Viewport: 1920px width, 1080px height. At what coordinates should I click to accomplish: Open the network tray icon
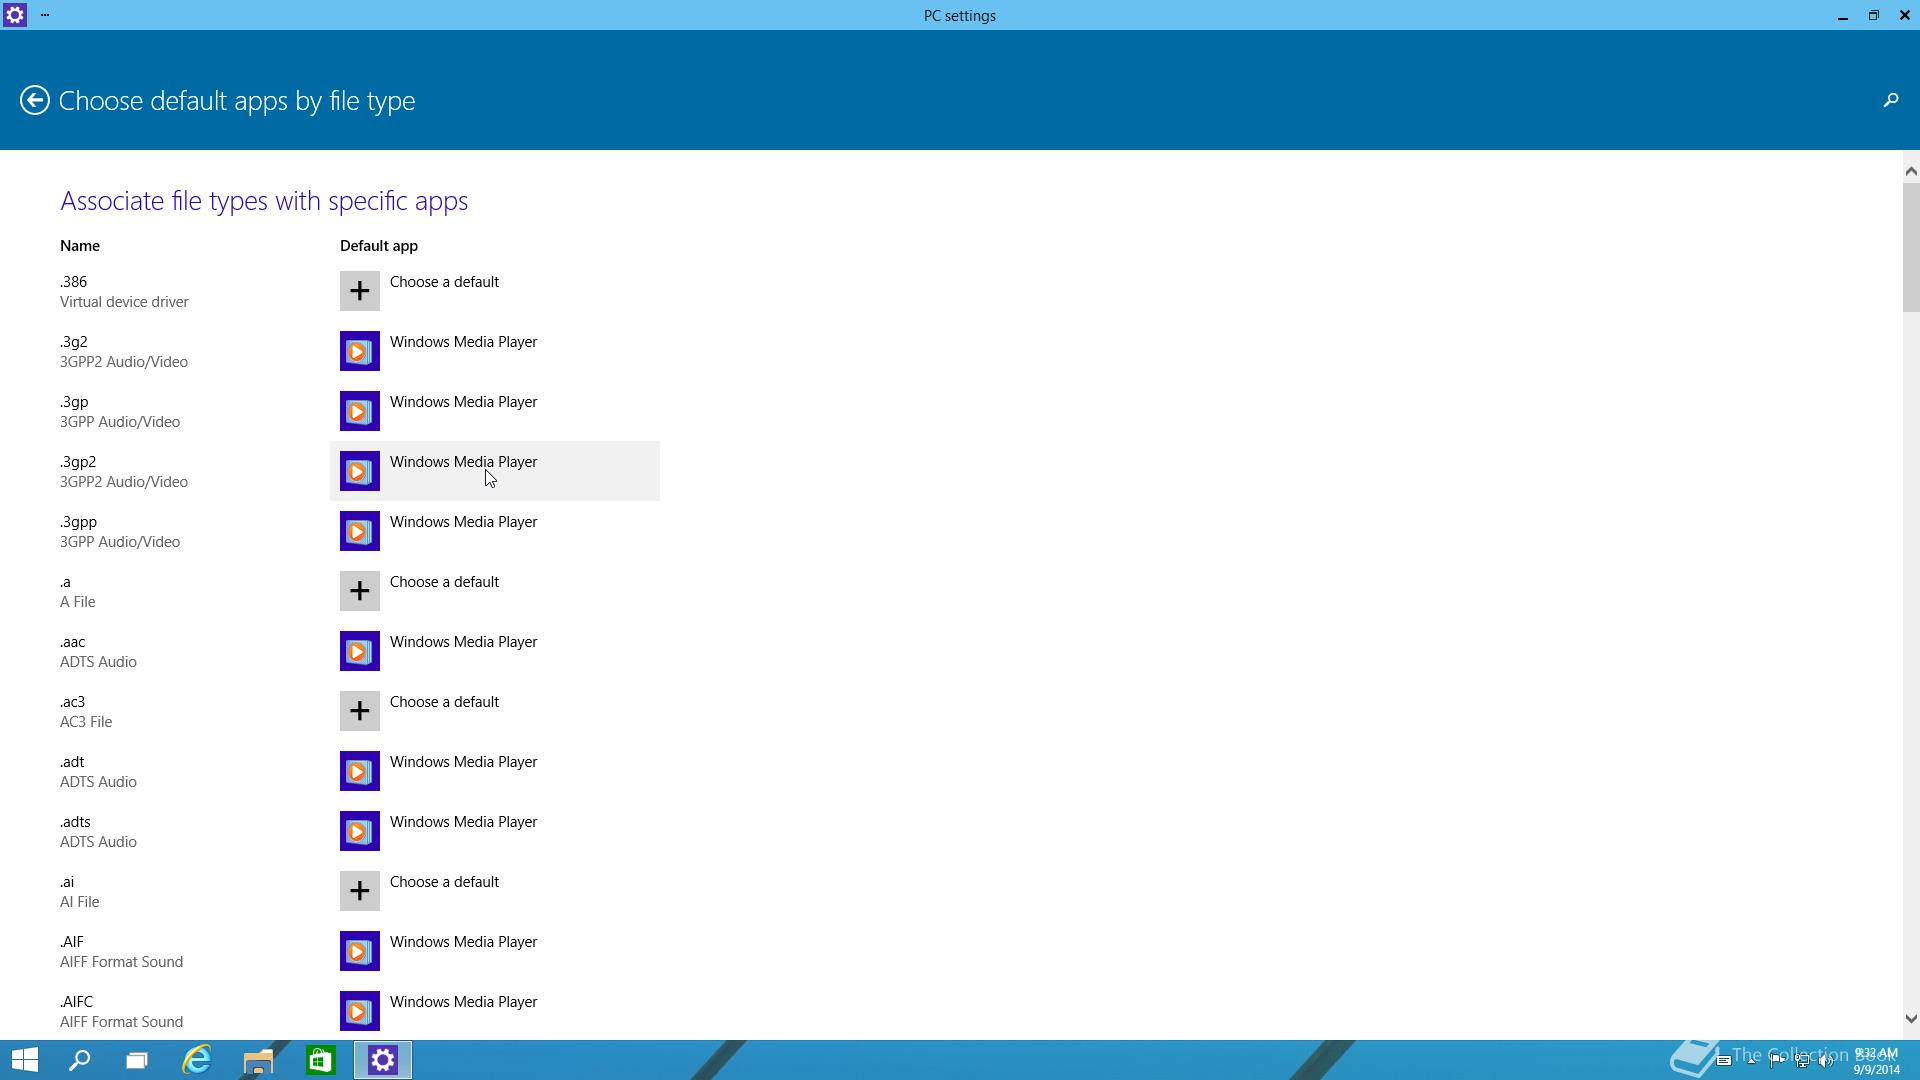1802,1061
